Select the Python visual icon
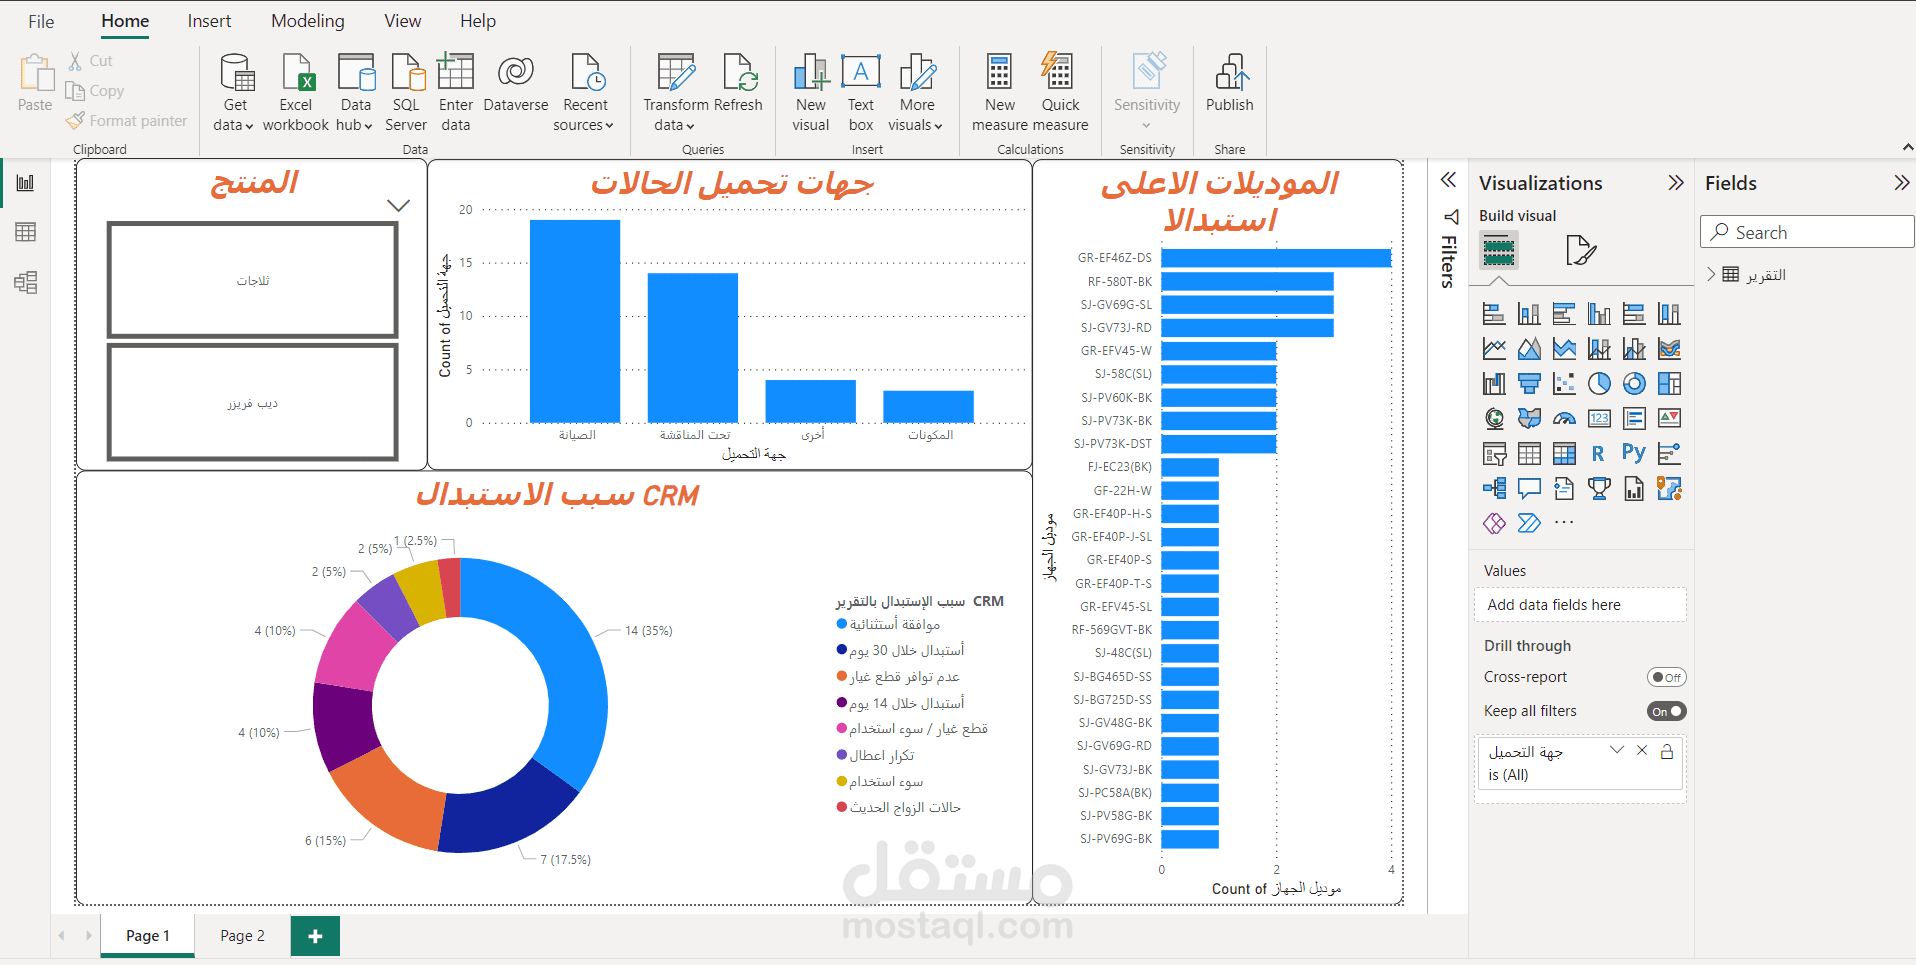Screen dimensions: 1916x965 point(1634,453)
